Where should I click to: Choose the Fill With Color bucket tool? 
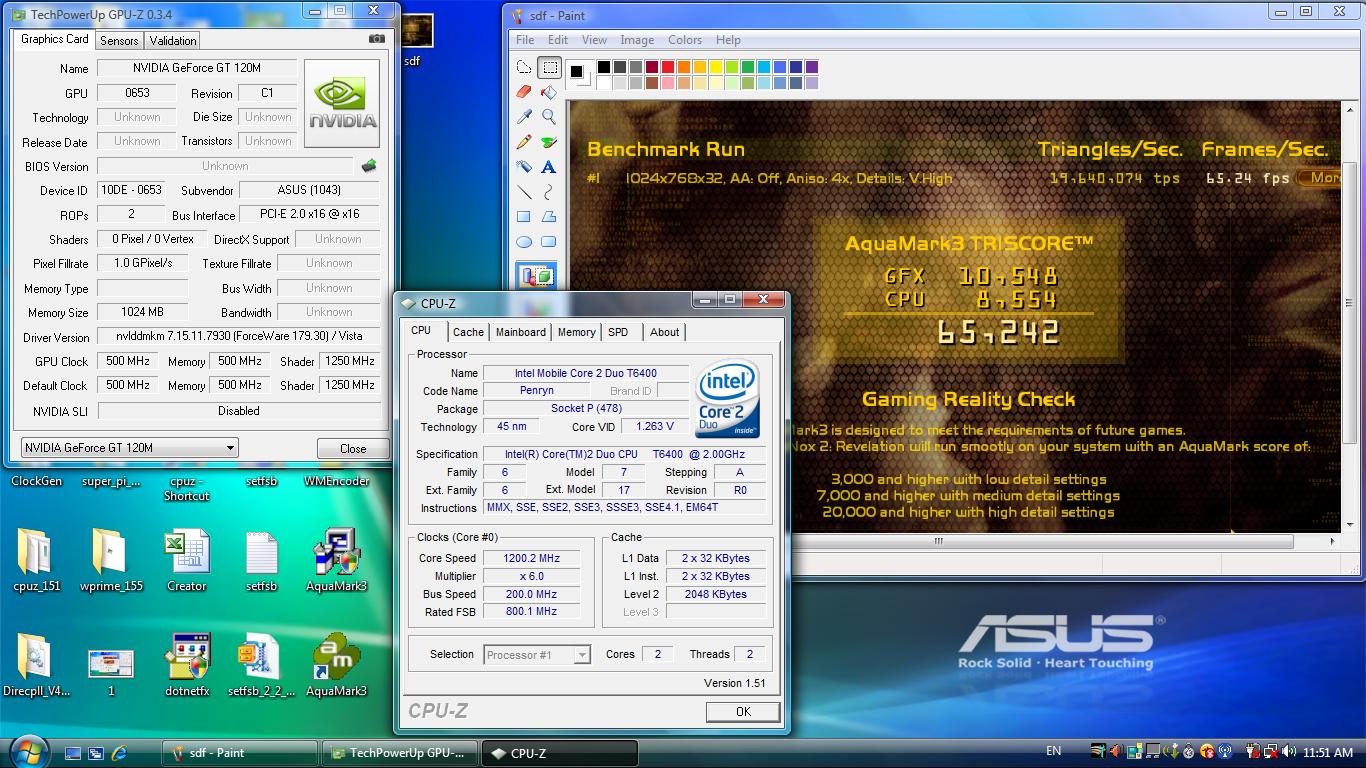[549, 92]
